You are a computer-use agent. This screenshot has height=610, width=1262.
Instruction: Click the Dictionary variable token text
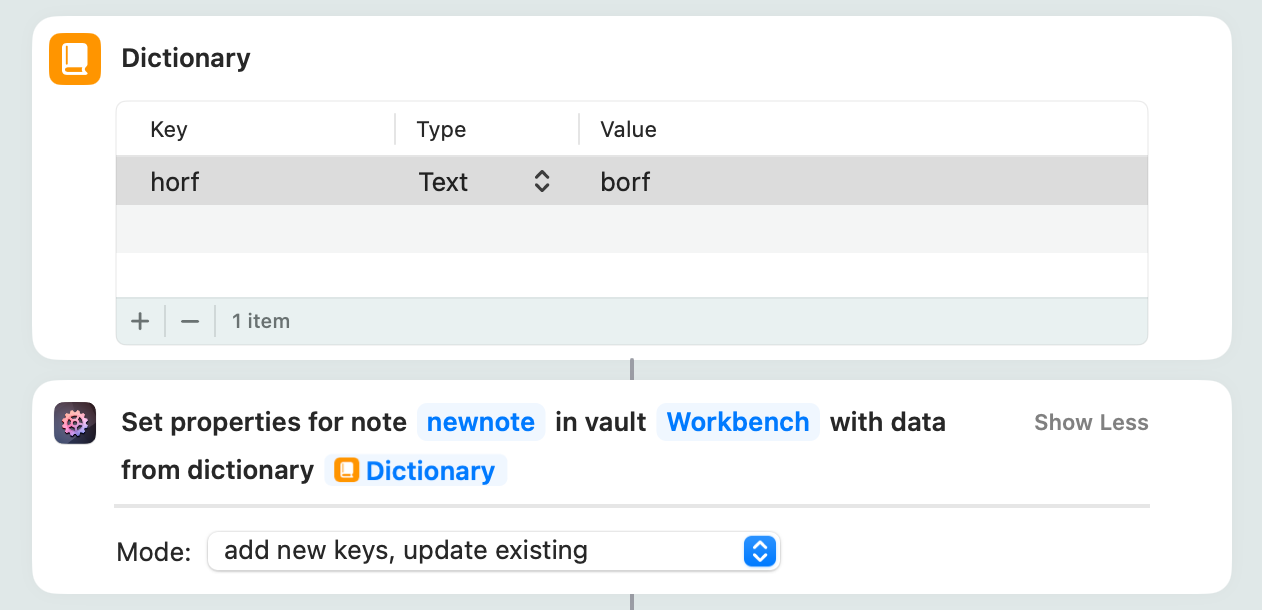(430, 471)
